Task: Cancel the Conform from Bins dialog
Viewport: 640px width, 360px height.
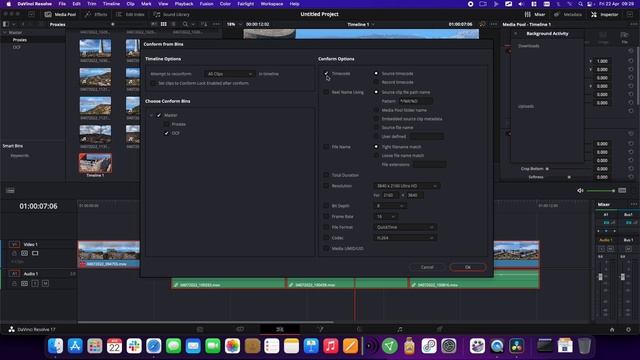Action: tap(427, 267)
